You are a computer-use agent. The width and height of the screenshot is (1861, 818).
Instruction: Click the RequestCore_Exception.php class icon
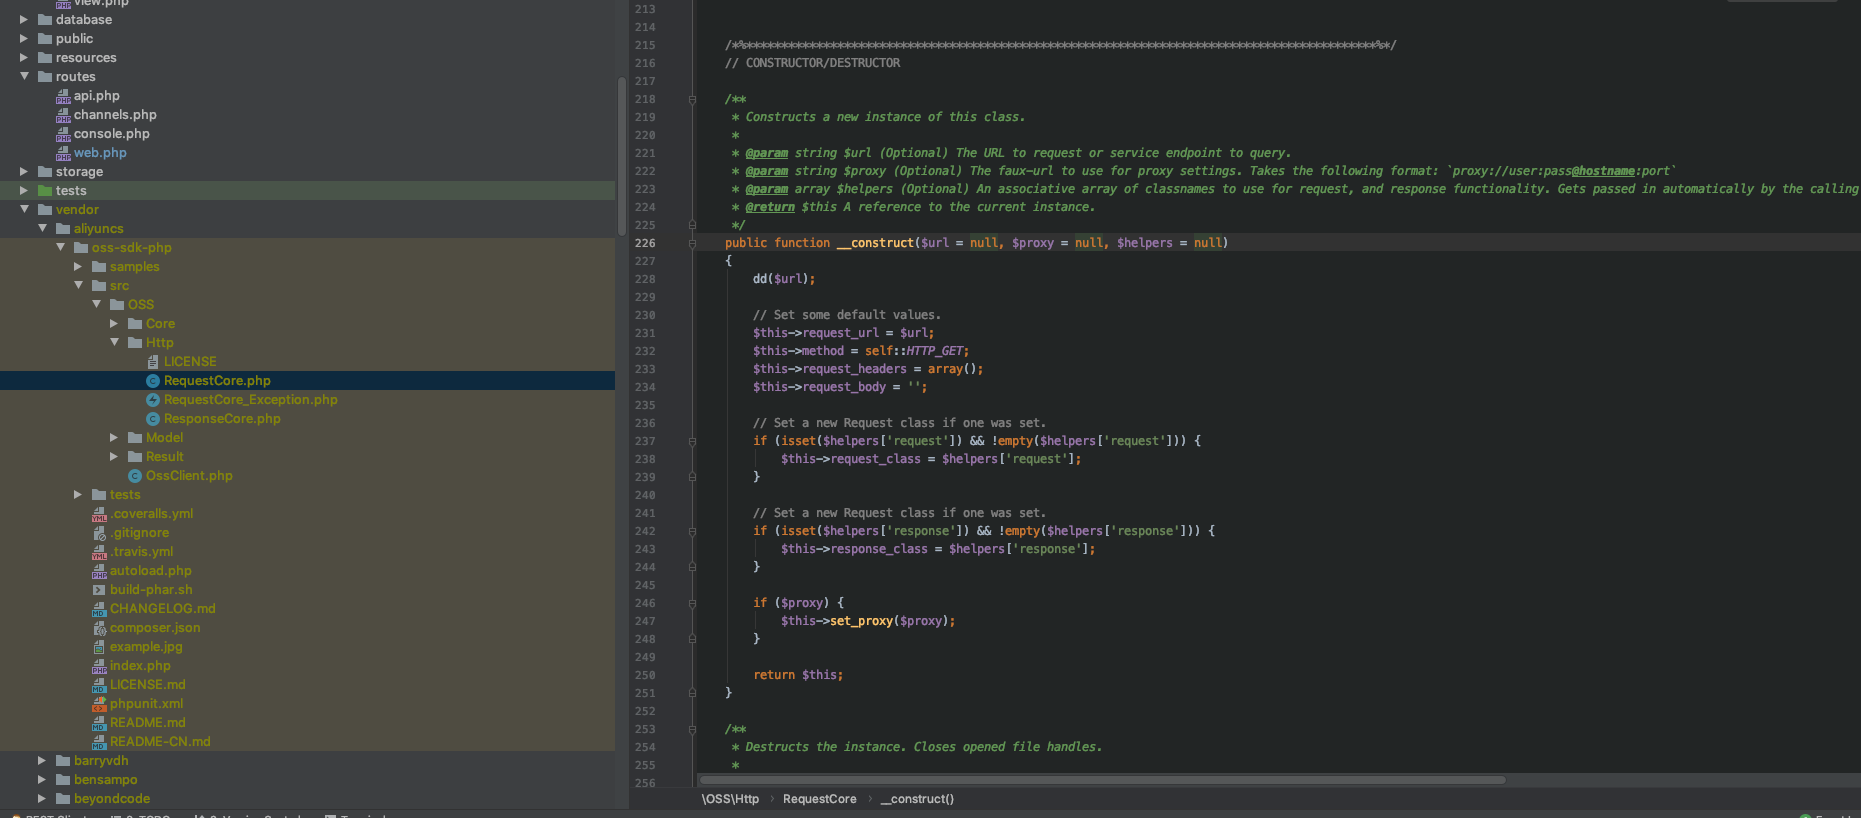click(153, 400)
